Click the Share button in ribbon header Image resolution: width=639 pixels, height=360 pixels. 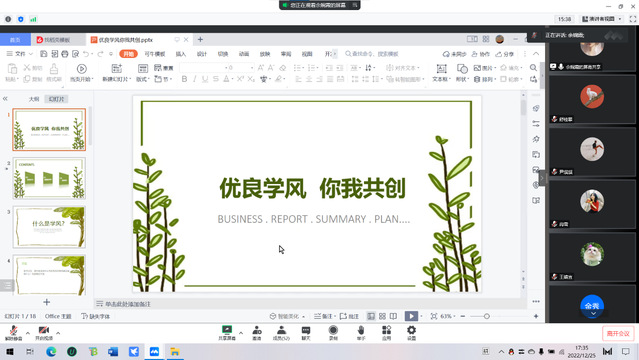point(505,54)
